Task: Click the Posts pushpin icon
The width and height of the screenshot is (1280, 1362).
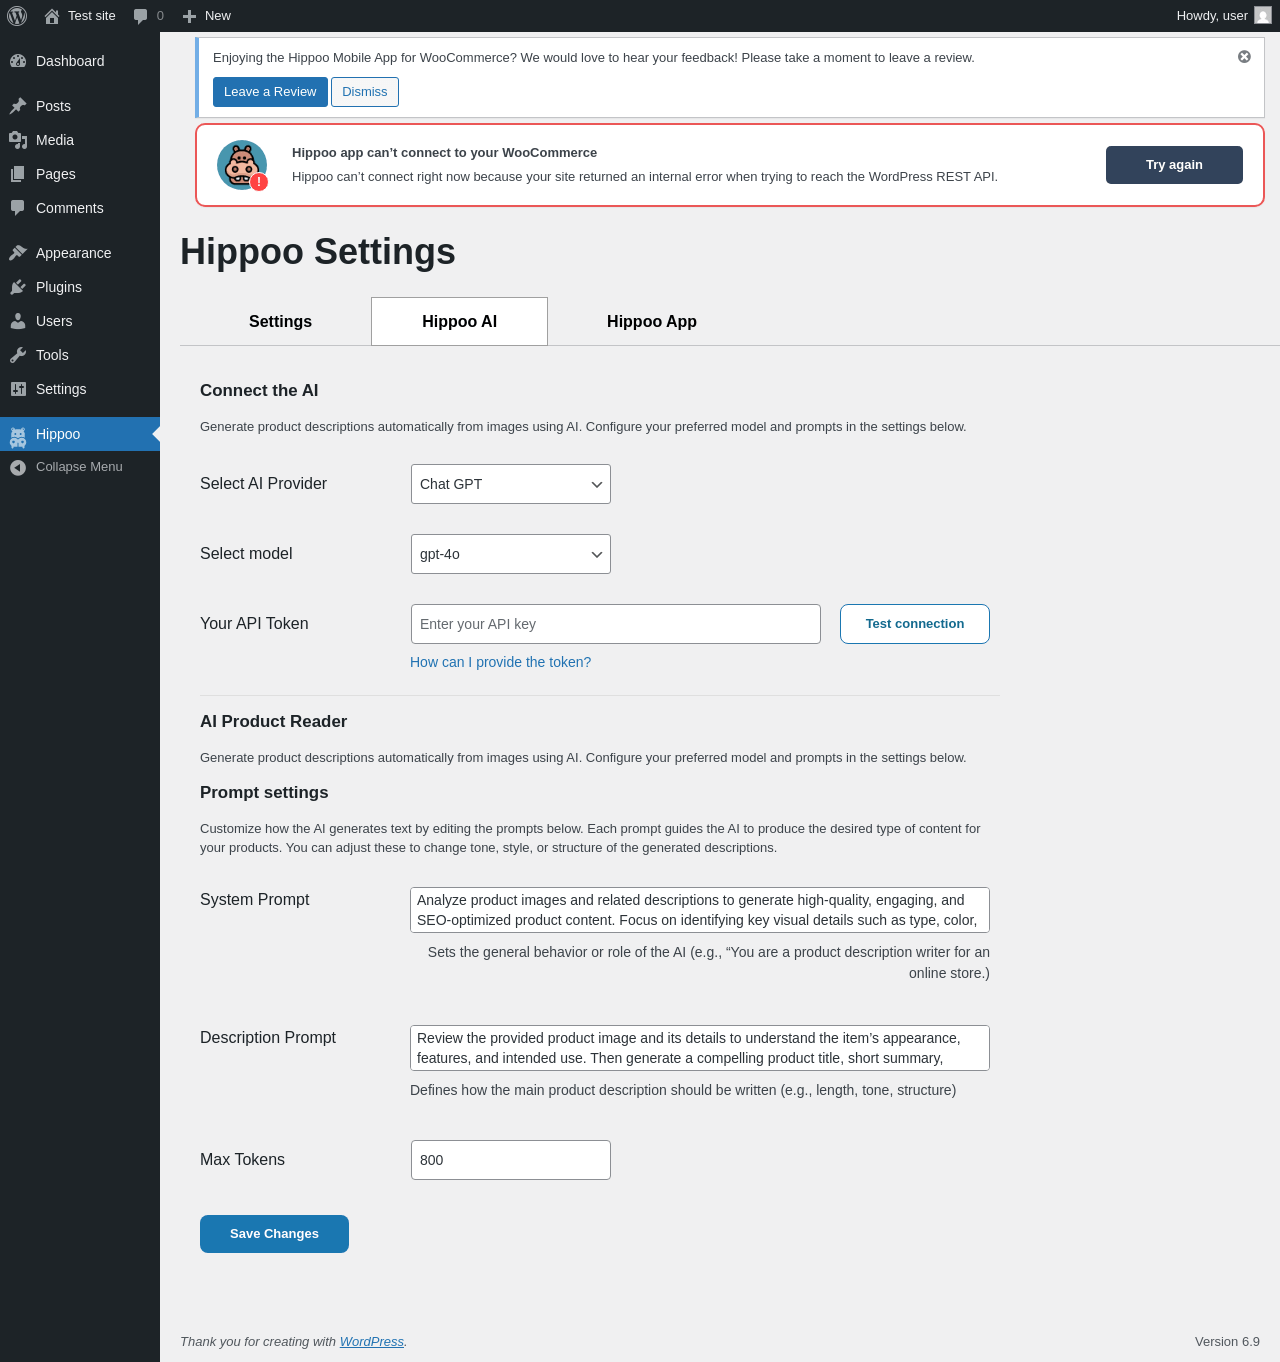Action: click(18, 106)
